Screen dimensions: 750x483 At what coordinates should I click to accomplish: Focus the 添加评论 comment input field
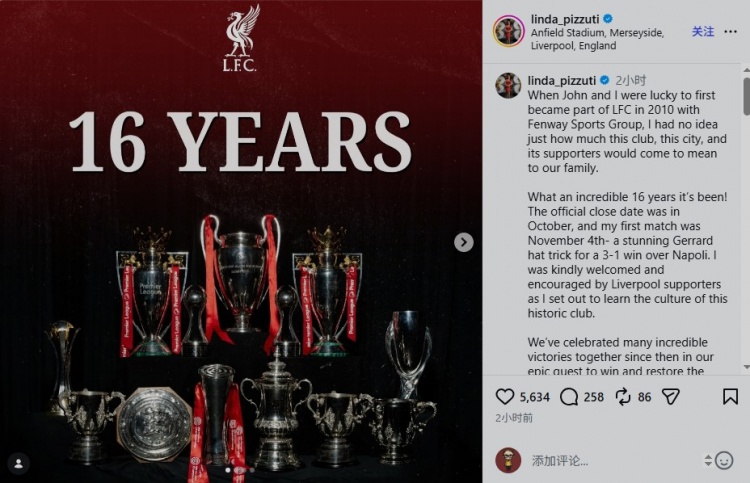tap(612, 461)
